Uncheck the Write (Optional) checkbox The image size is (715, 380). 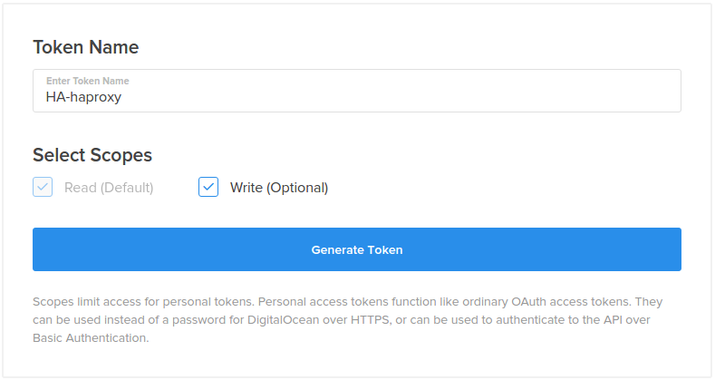click(x=208, y=187)
